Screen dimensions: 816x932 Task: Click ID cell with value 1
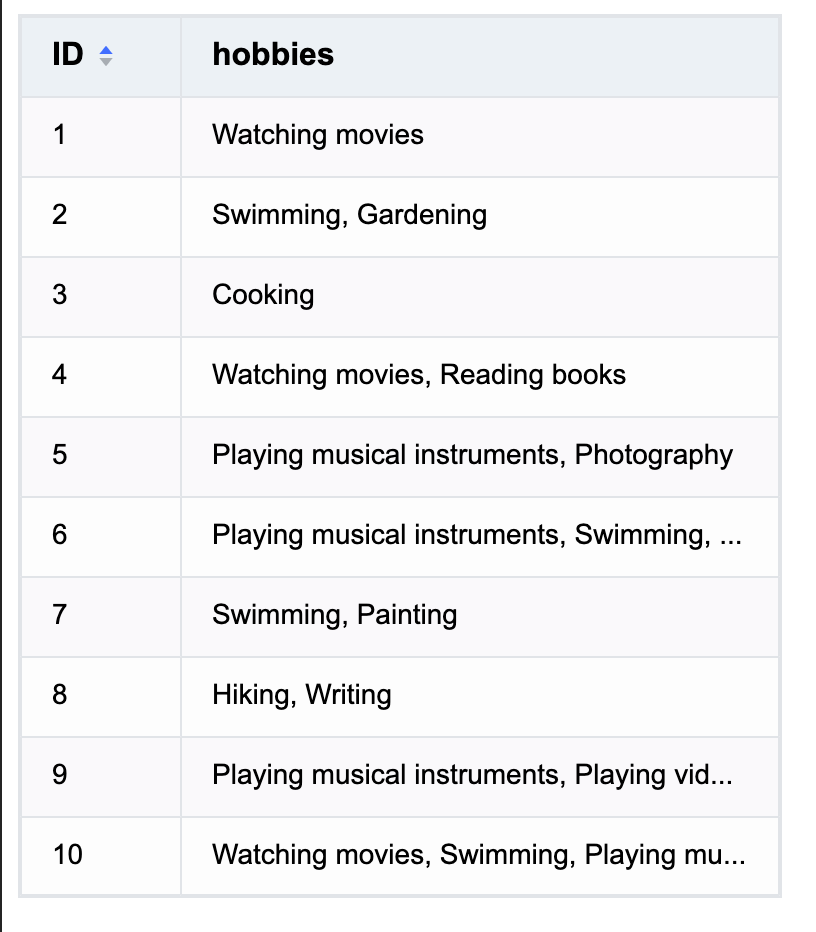click(x=101, y=137)
